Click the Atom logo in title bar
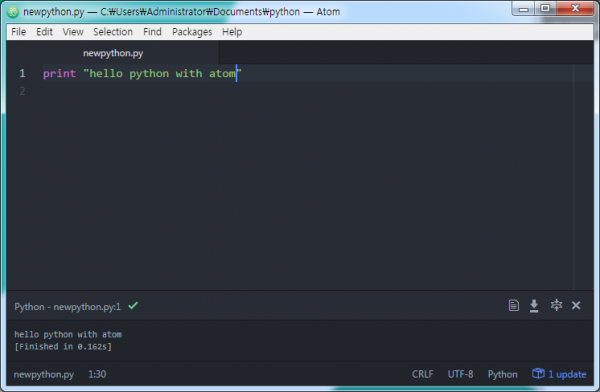This screenshot has height=392, width=600. pyautogui.click(x=13, y=12)
